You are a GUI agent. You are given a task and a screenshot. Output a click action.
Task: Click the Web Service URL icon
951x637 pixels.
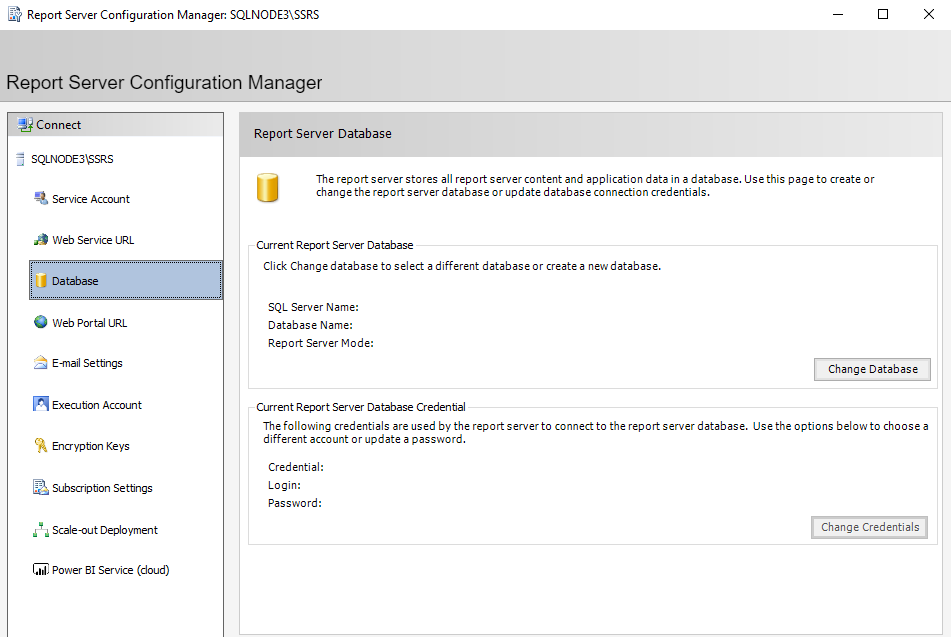pyautogui.click(x=41, y=240)
